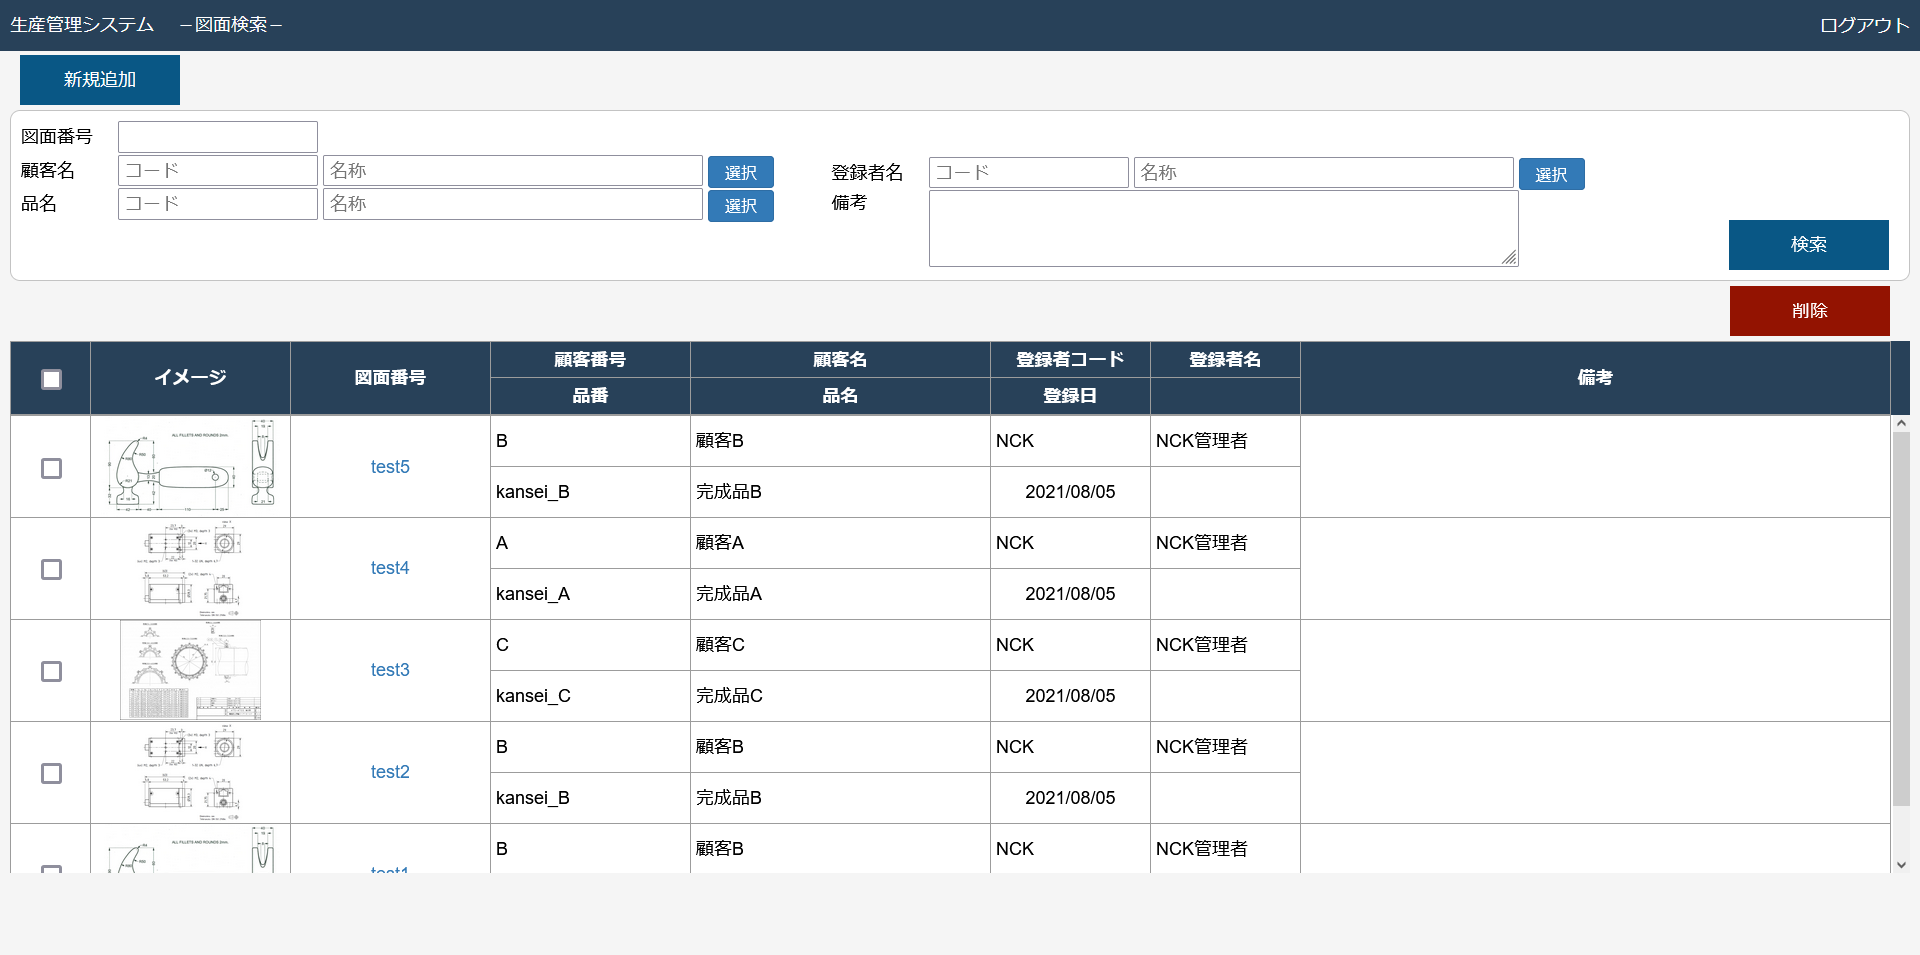Click the 顧客名 コード input field

(x=218, y=171)
